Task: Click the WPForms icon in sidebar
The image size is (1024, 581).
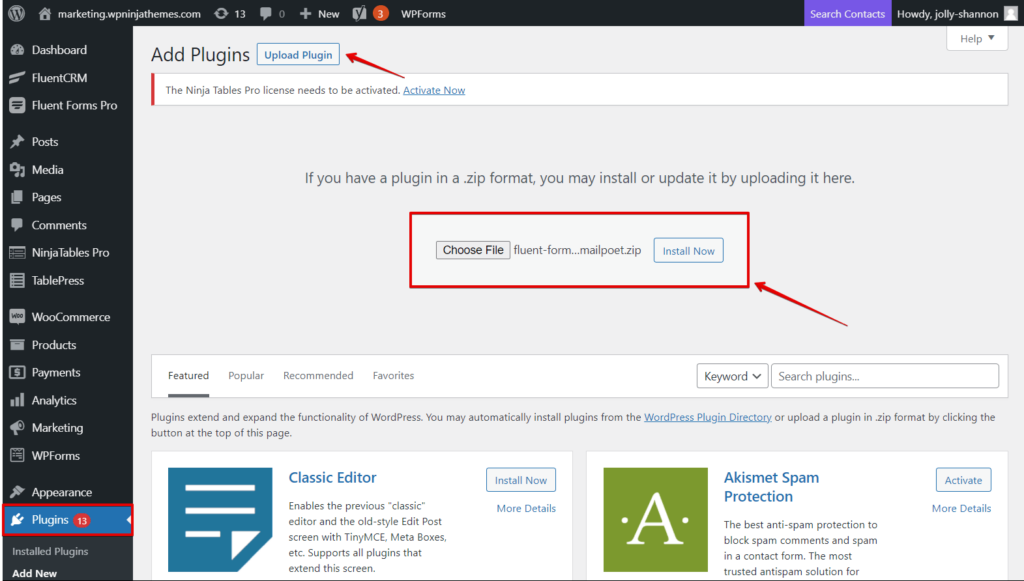Action: coord(18,456)
